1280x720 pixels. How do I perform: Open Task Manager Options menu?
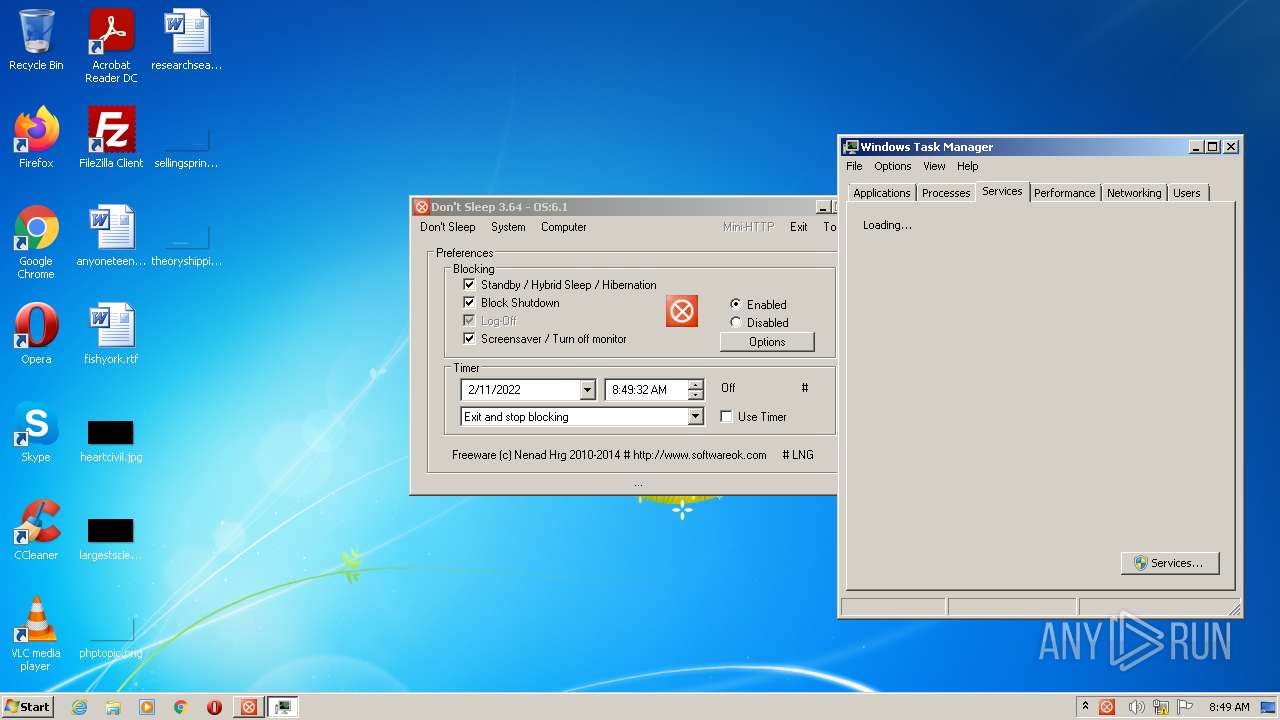(x=893, y=166)
